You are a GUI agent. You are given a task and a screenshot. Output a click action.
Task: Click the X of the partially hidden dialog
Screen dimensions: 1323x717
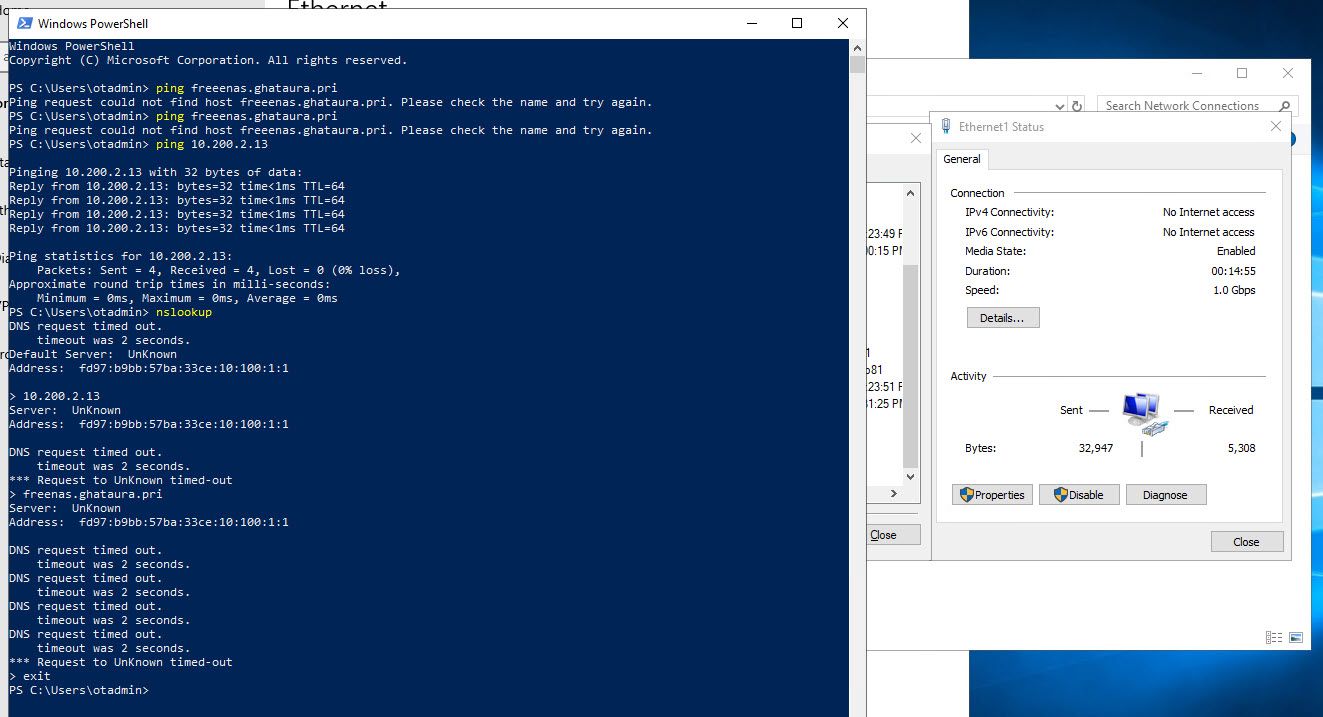point(914,139)
